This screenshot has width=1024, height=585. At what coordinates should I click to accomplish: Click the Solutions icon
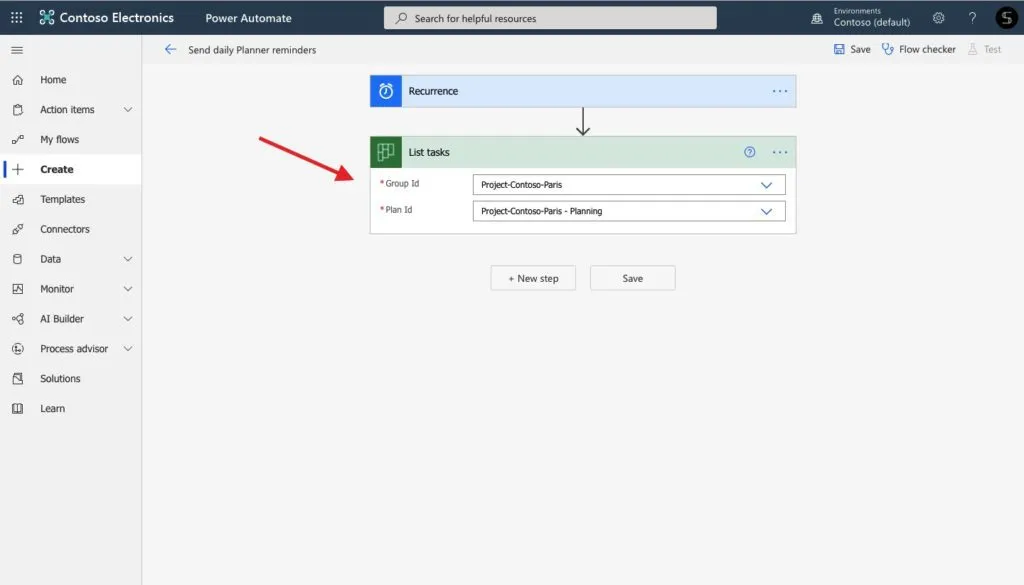pos(18,379)
